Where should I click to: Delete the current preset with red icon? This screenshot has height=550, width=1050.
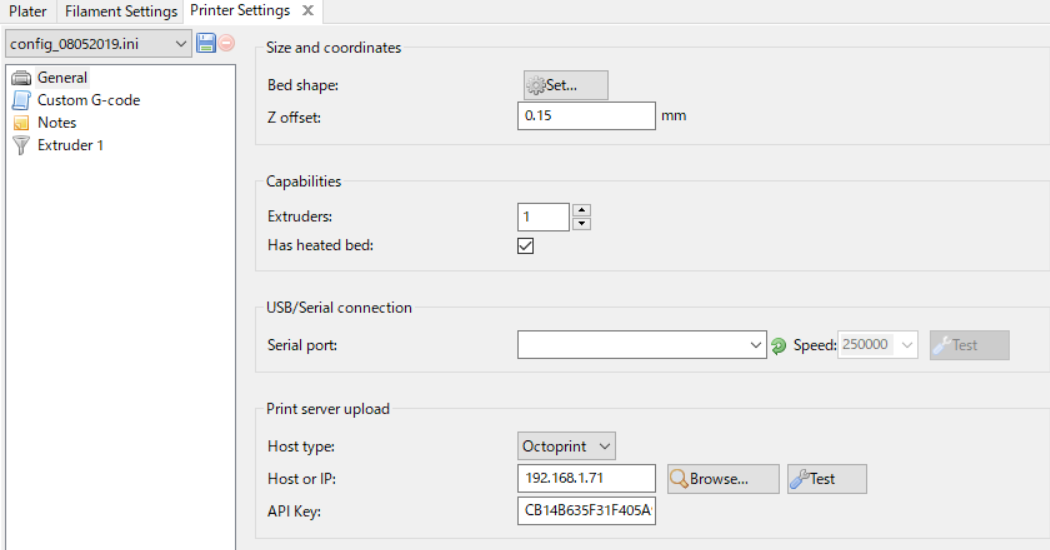tap(227, 44)
